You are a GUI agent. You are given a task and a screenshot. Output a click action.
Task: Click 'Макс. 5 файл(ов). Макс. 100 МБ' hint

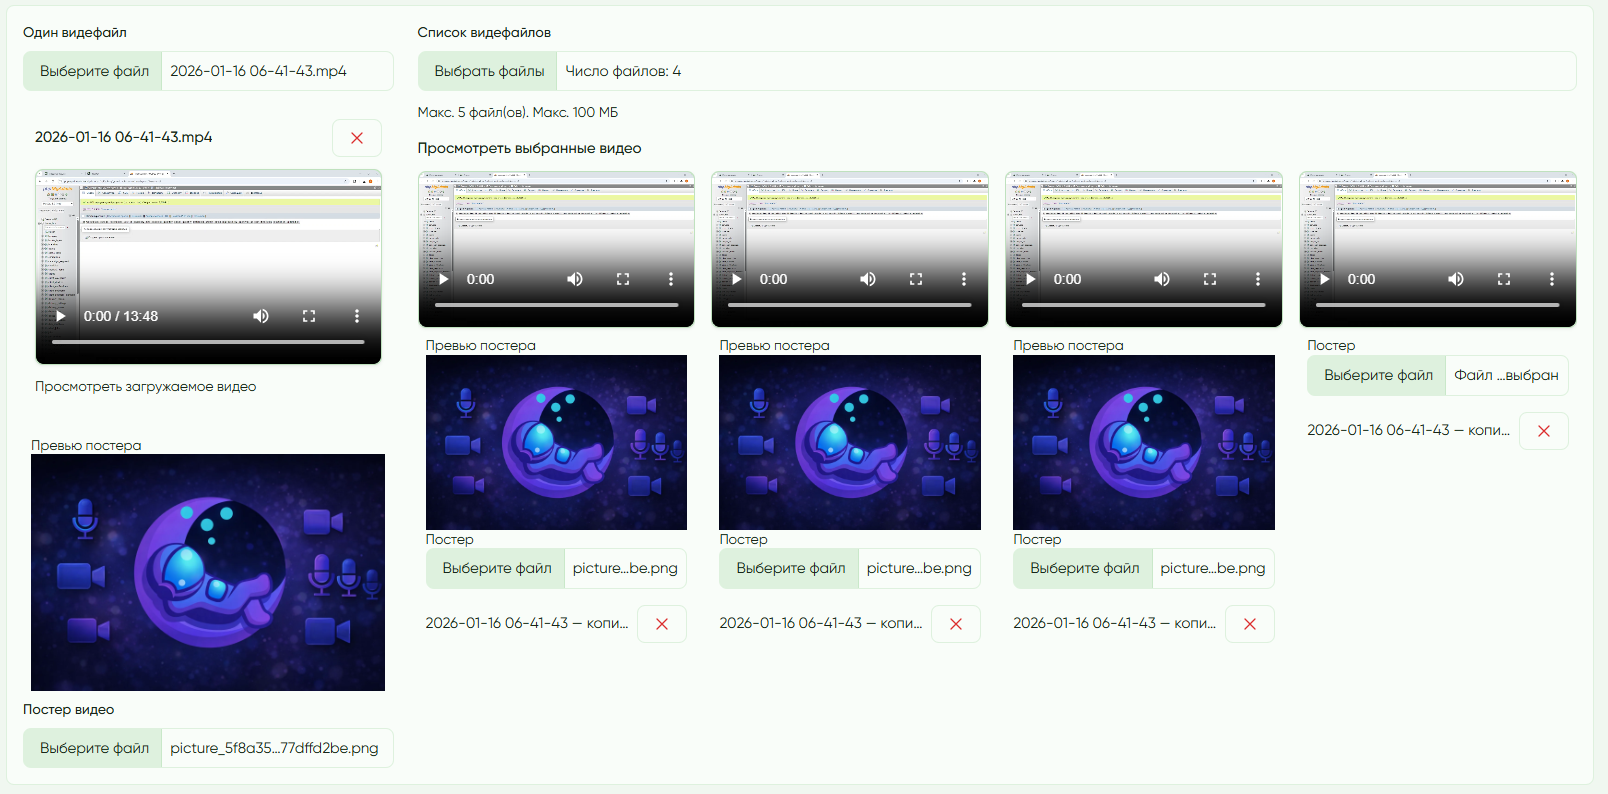pos(518,112)
